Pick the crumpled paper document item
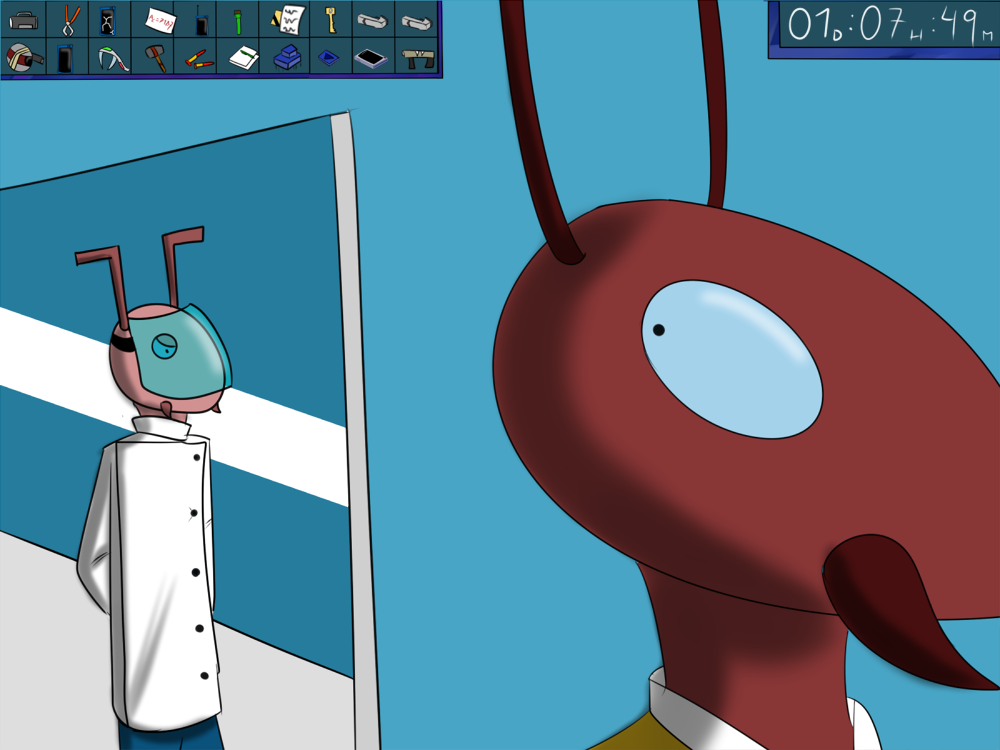Viewport: 1000px width, 750px height. coord(289,19)
